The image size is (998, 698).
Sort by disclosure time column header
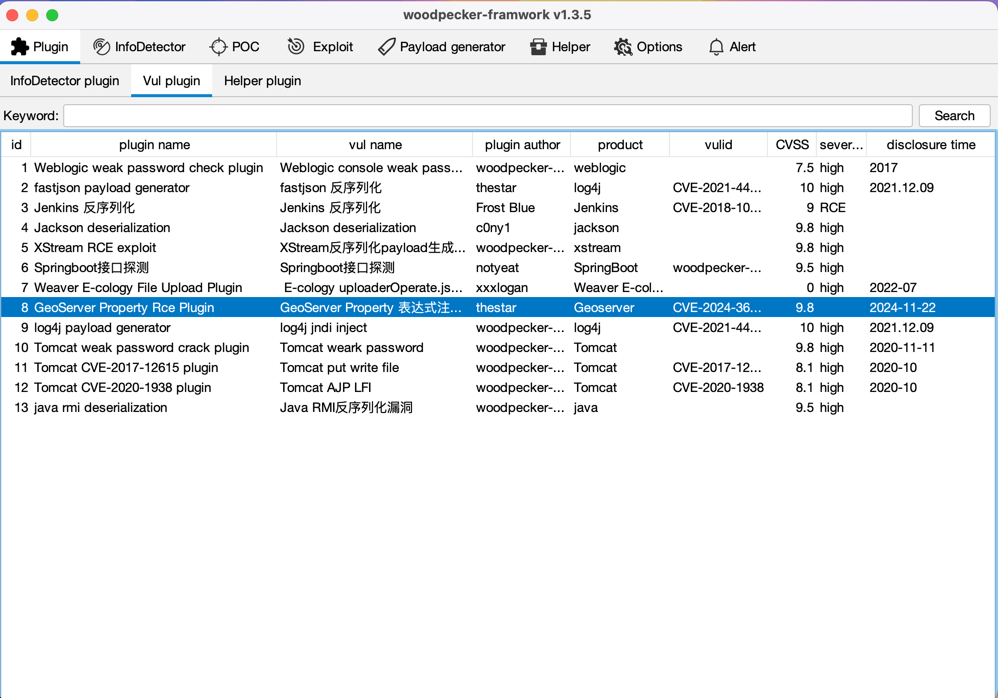pyautogui.click(x=931, y=144)
